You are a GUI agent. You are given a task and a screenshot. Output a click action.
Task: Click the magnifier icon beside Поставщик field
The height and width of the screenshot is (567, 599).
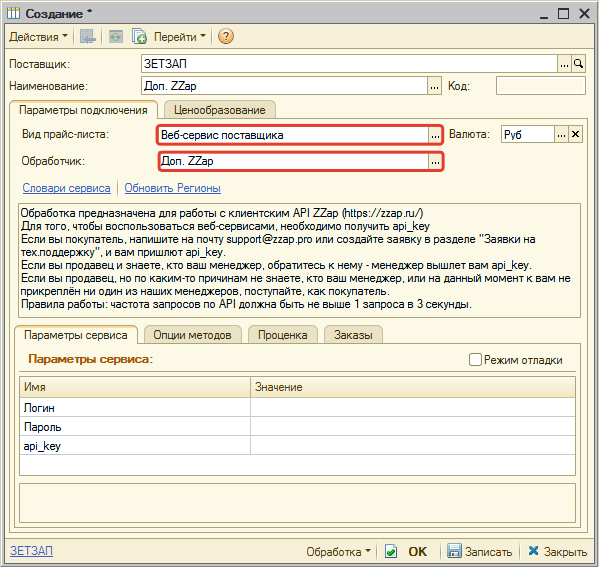coord(578,63)
